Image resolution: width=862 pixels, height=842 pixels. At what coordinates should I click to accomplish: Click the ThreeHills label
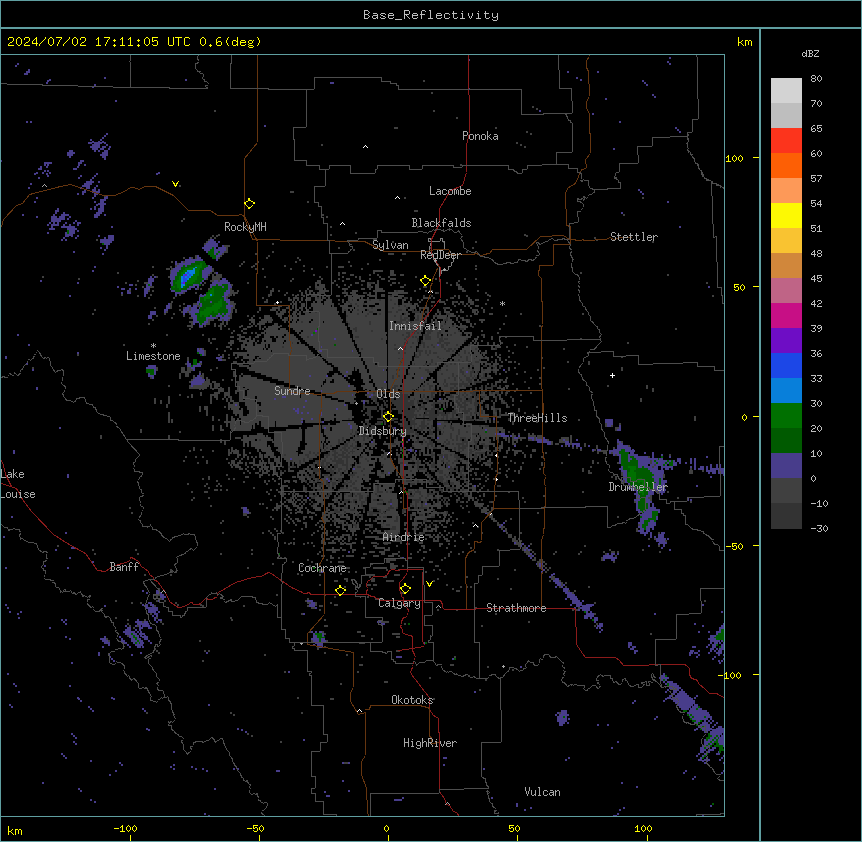537,418
